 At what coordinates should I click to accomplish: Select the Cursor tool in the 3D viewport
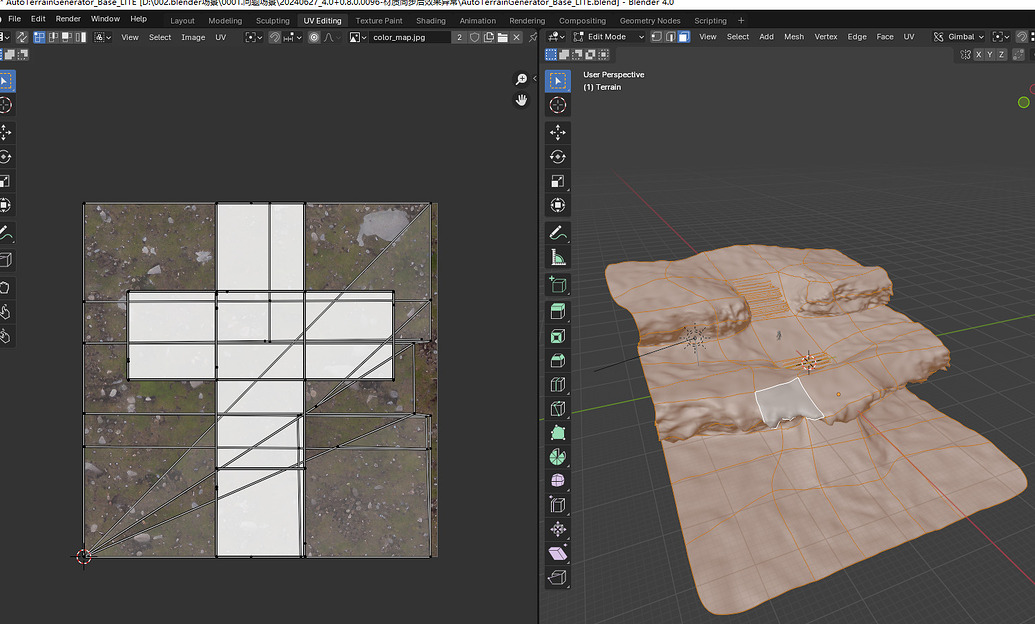pos(558,105)
